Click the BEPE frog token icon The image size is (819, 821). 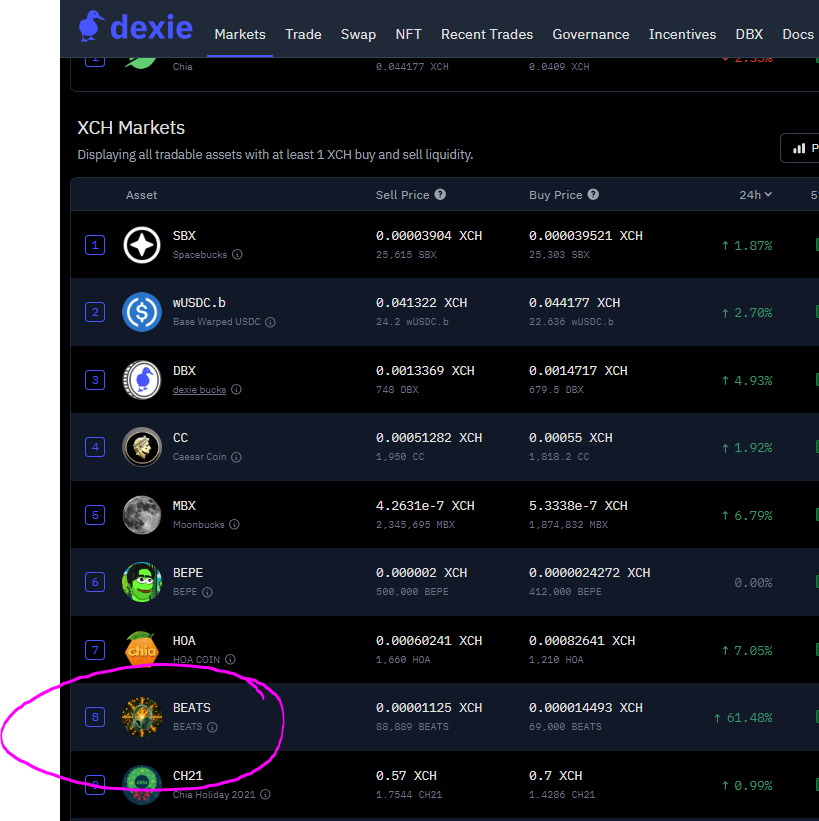coord(141,582)
